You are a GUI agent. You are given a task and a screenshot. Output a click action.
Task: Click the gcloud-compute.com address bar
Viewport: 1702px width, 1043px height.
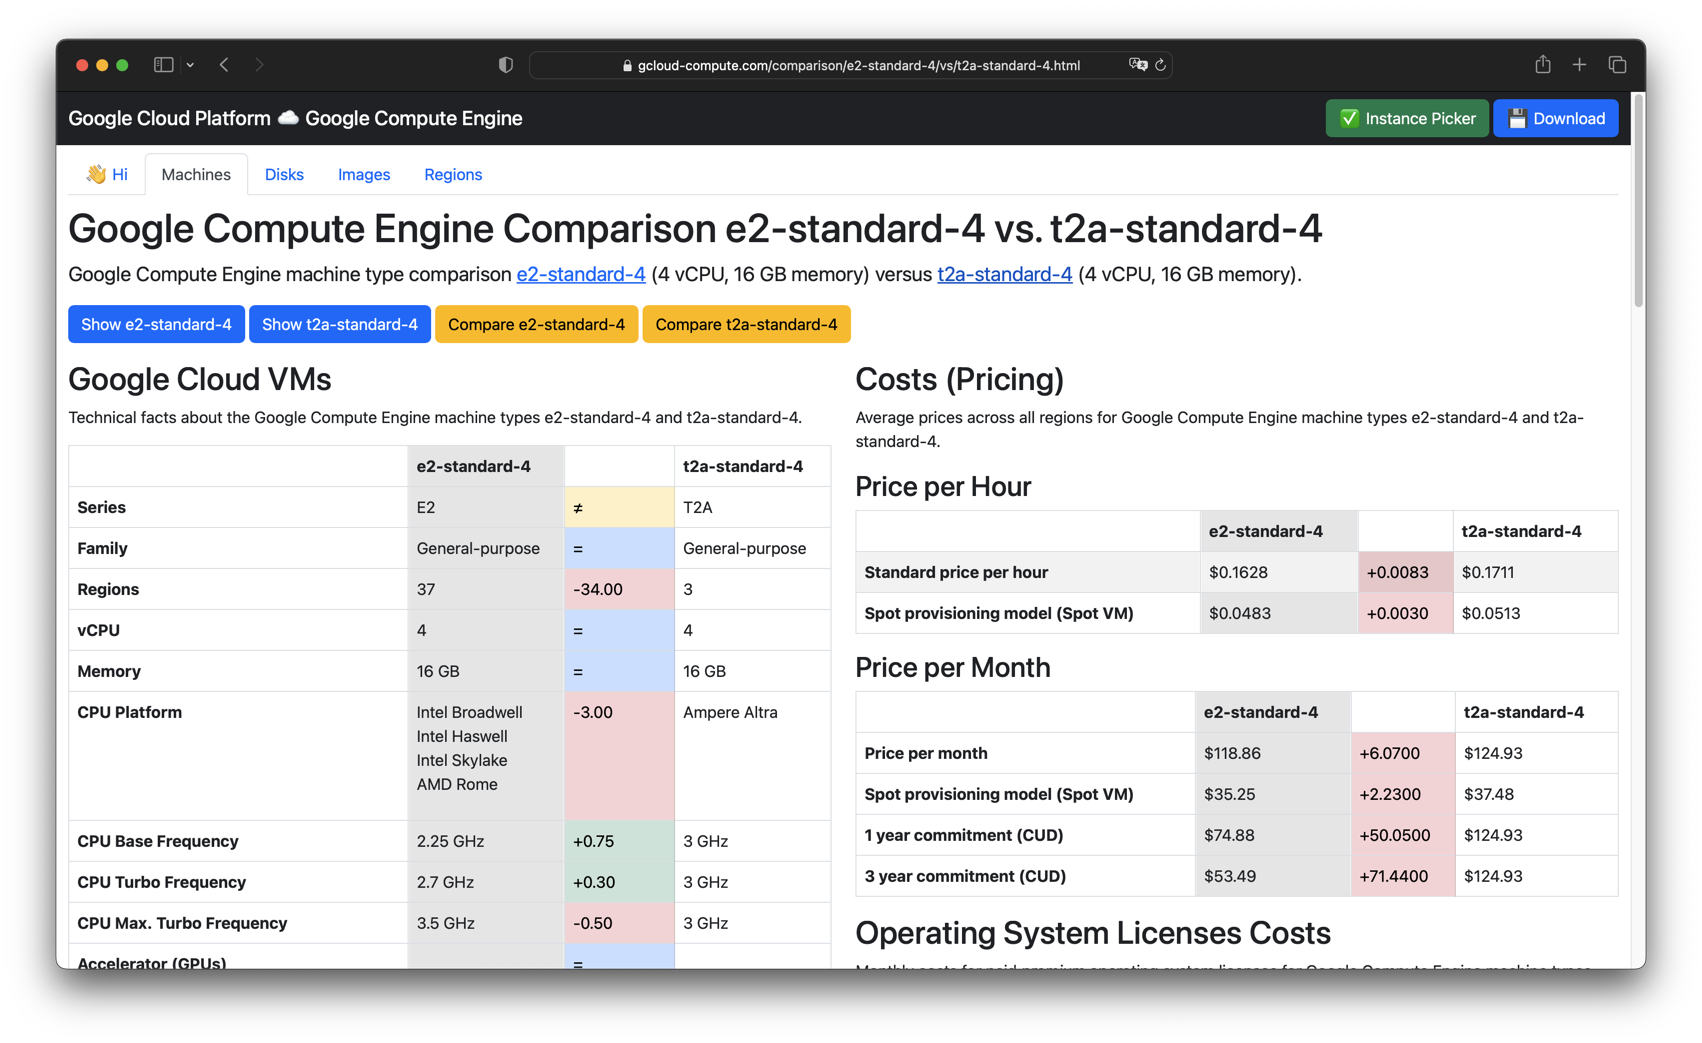851,65
